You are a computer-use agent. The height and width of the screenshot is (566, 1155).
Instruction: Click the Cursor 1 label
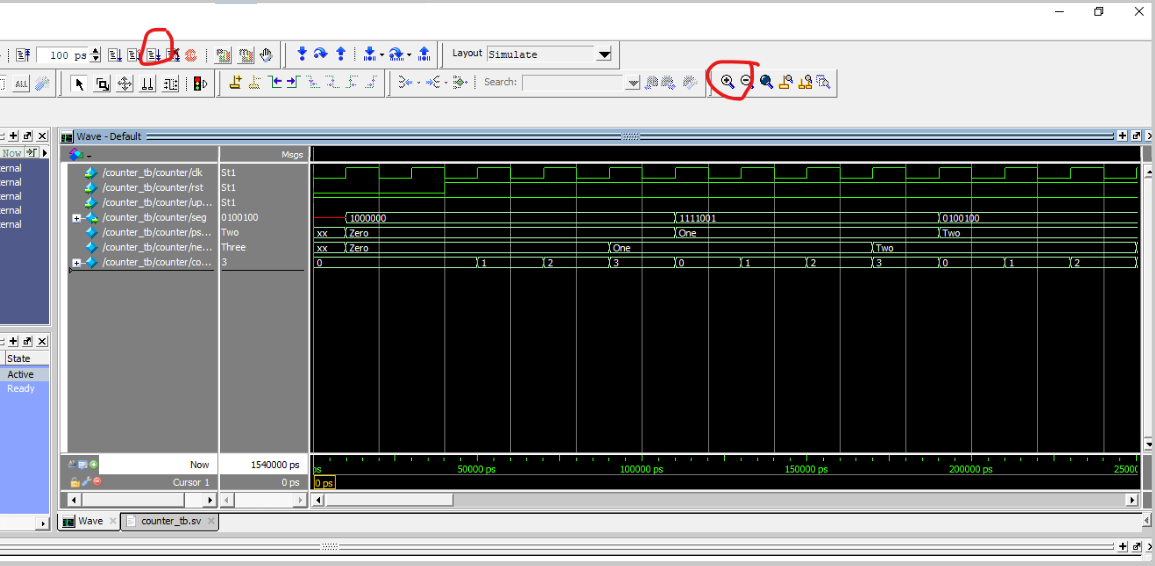click(x=192, y=482)
